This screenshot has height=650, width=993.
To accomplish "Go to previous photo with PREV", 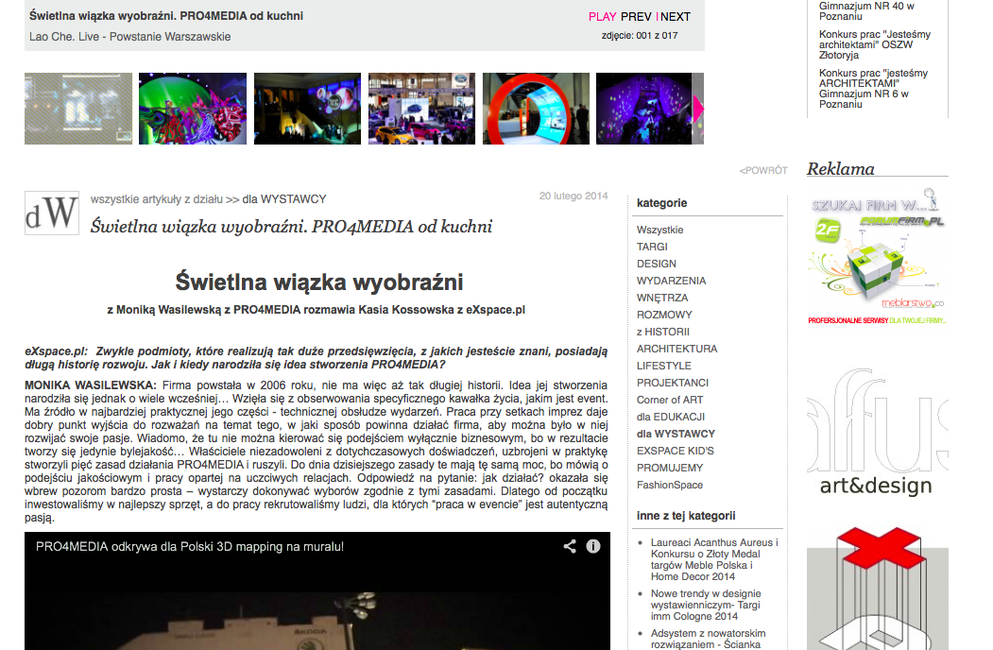I will click(636, 16).
